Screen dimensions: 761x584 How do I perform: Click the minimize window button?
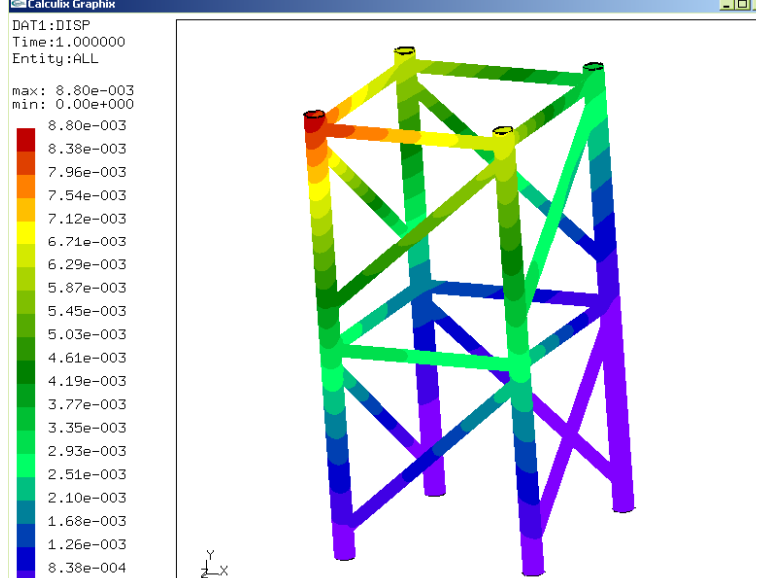[727, 4]
